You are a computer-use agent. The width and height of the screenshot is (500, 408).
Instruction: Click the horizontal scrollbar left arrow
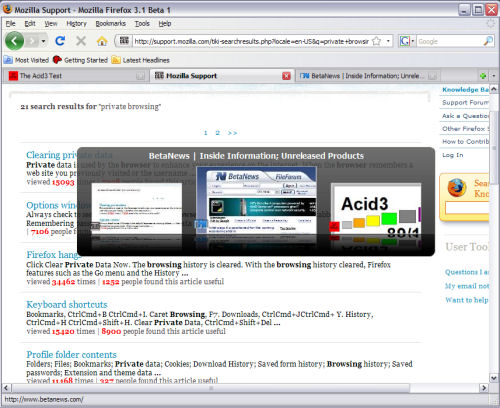coord(6,388)
